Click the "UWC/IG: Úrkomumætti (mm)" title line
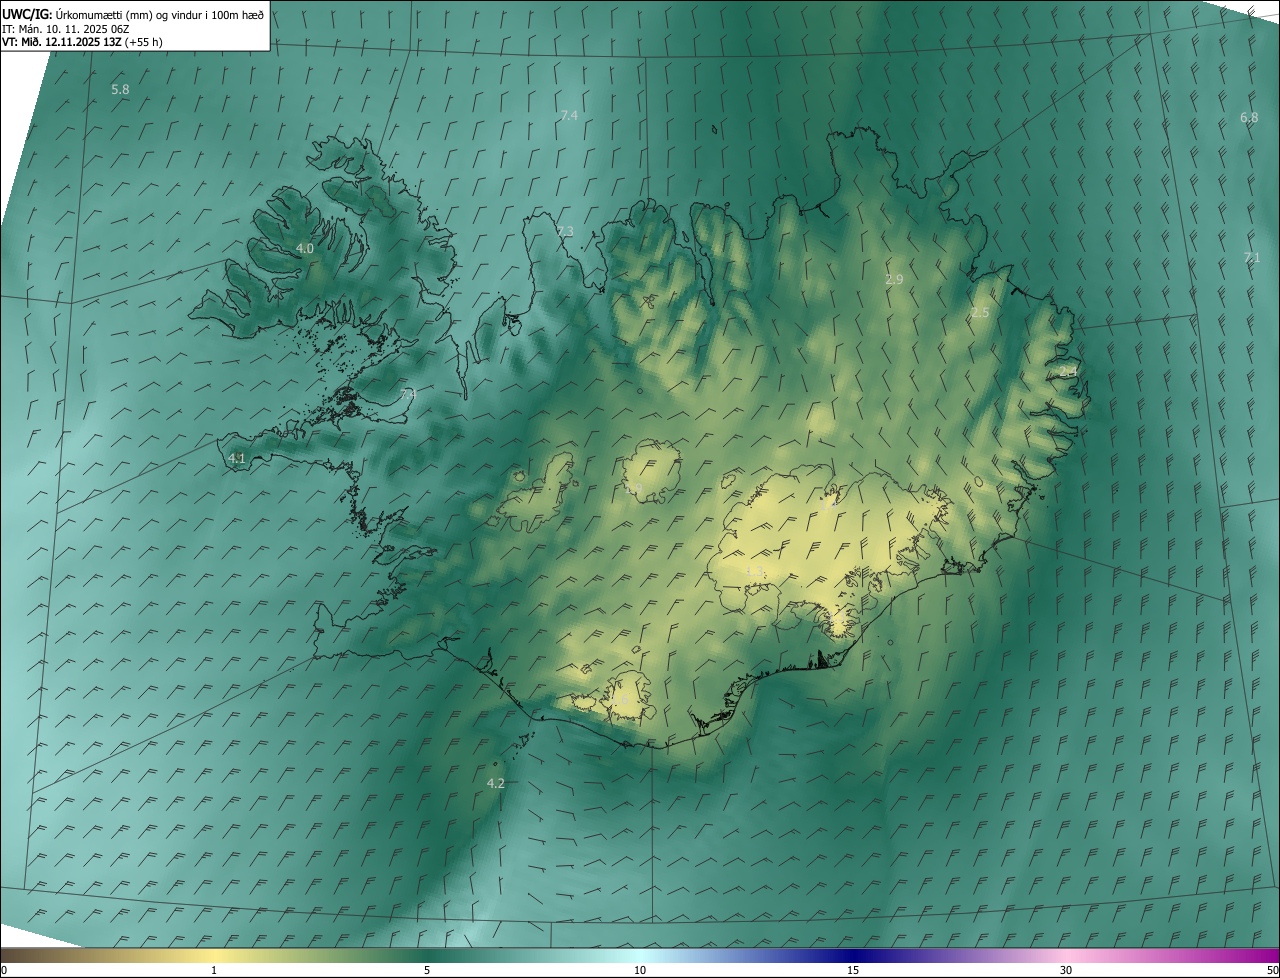 (x=133, y=14)
